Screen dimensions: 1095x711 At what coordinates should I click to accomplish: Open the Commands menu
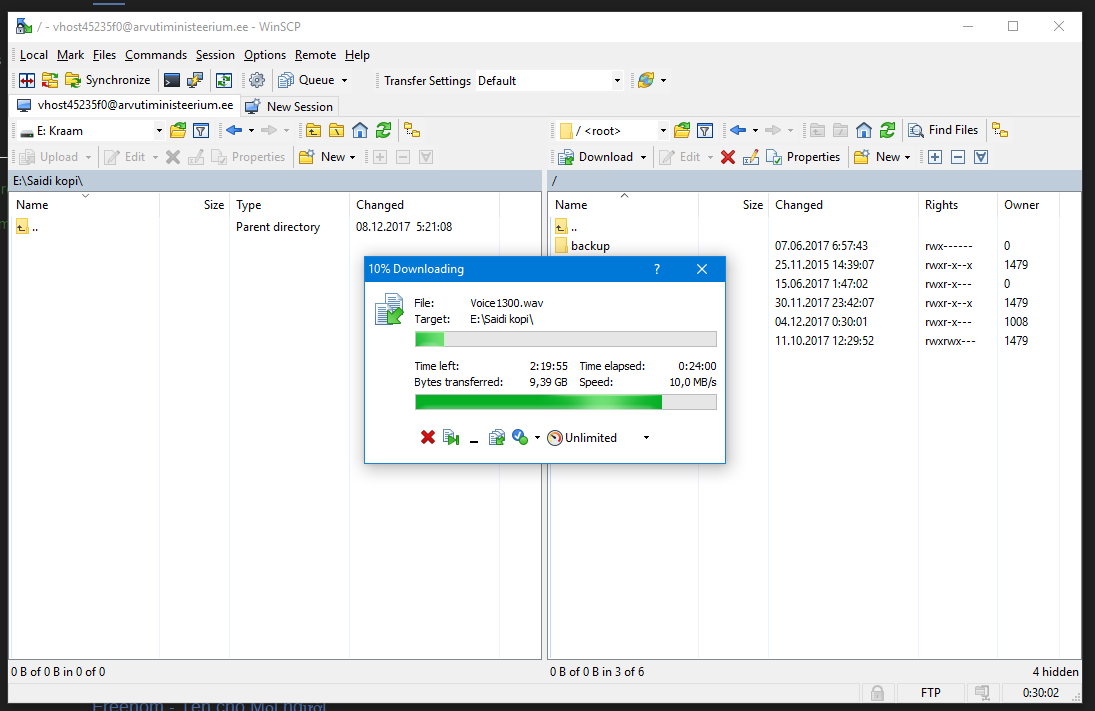156,55
